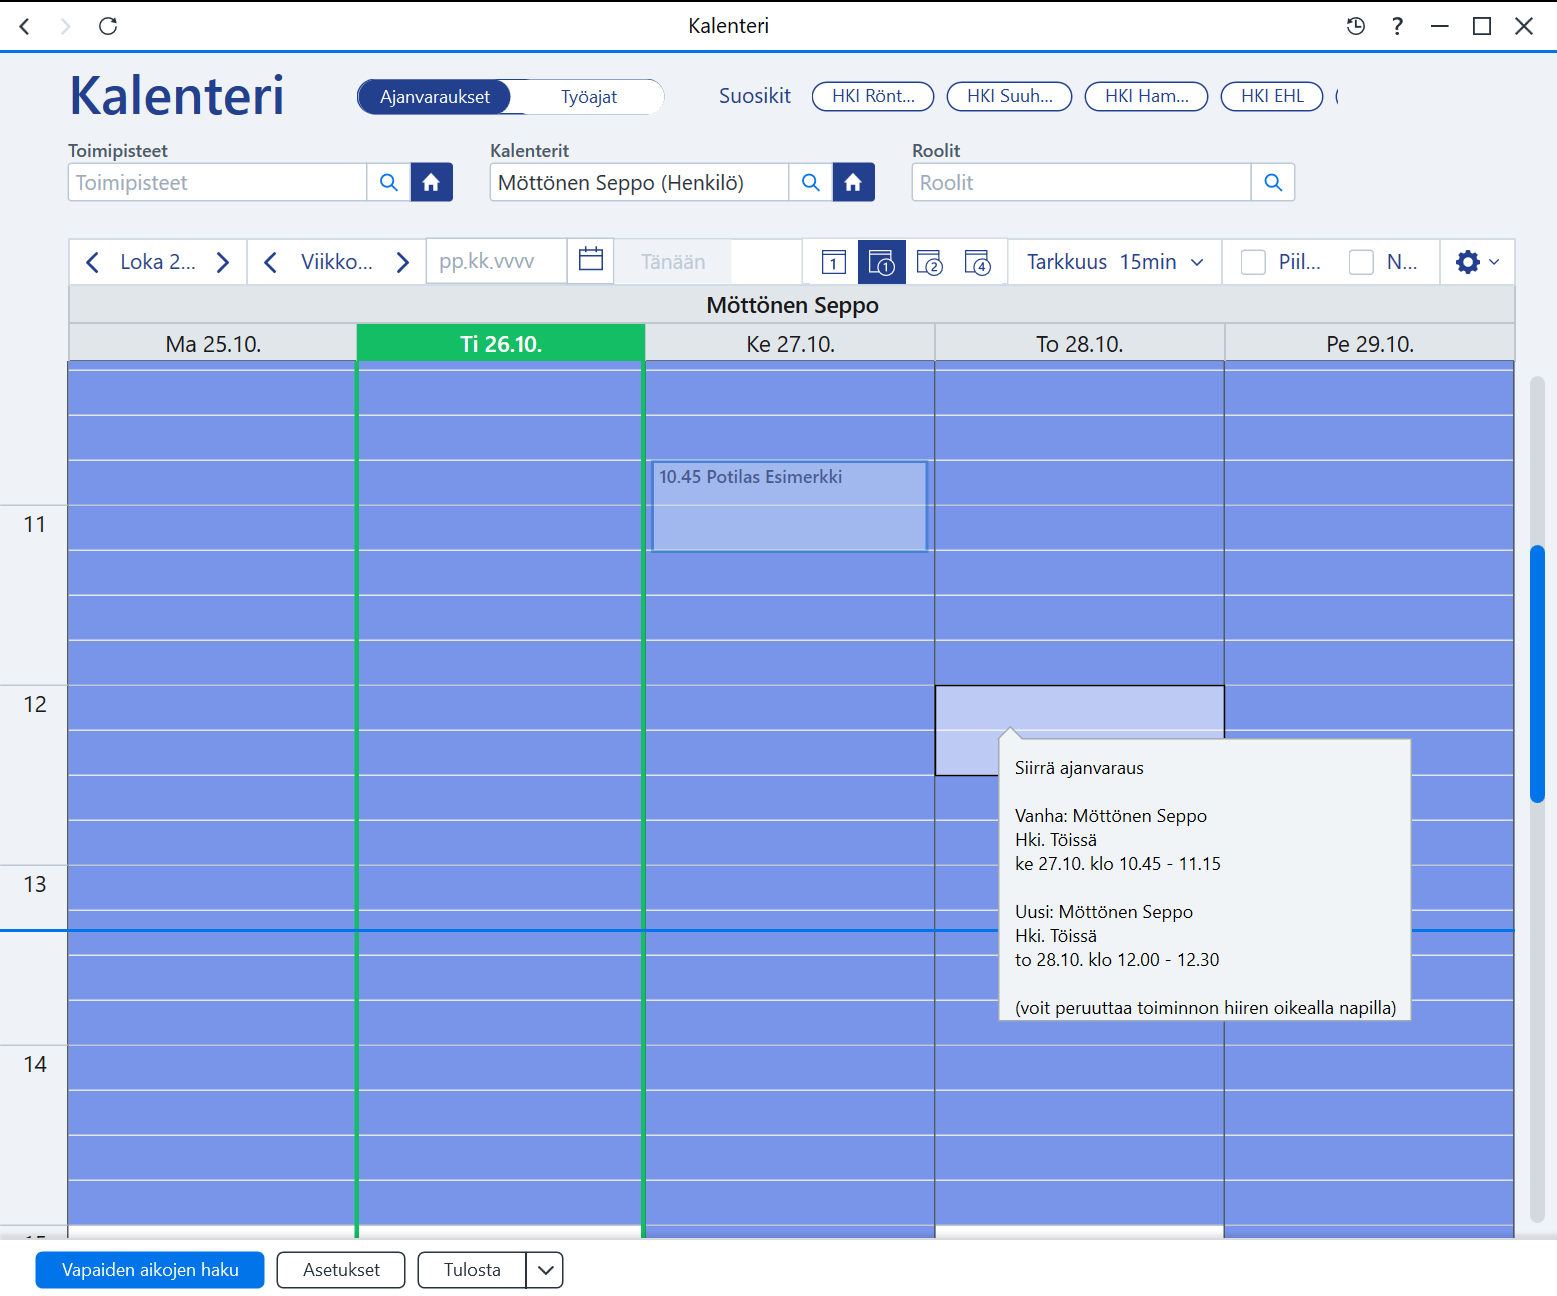The height and width of the screenshot is (1296, 1557).
Task: Toggle the Piil... checkbox
Action: [x=1253, y=262]
